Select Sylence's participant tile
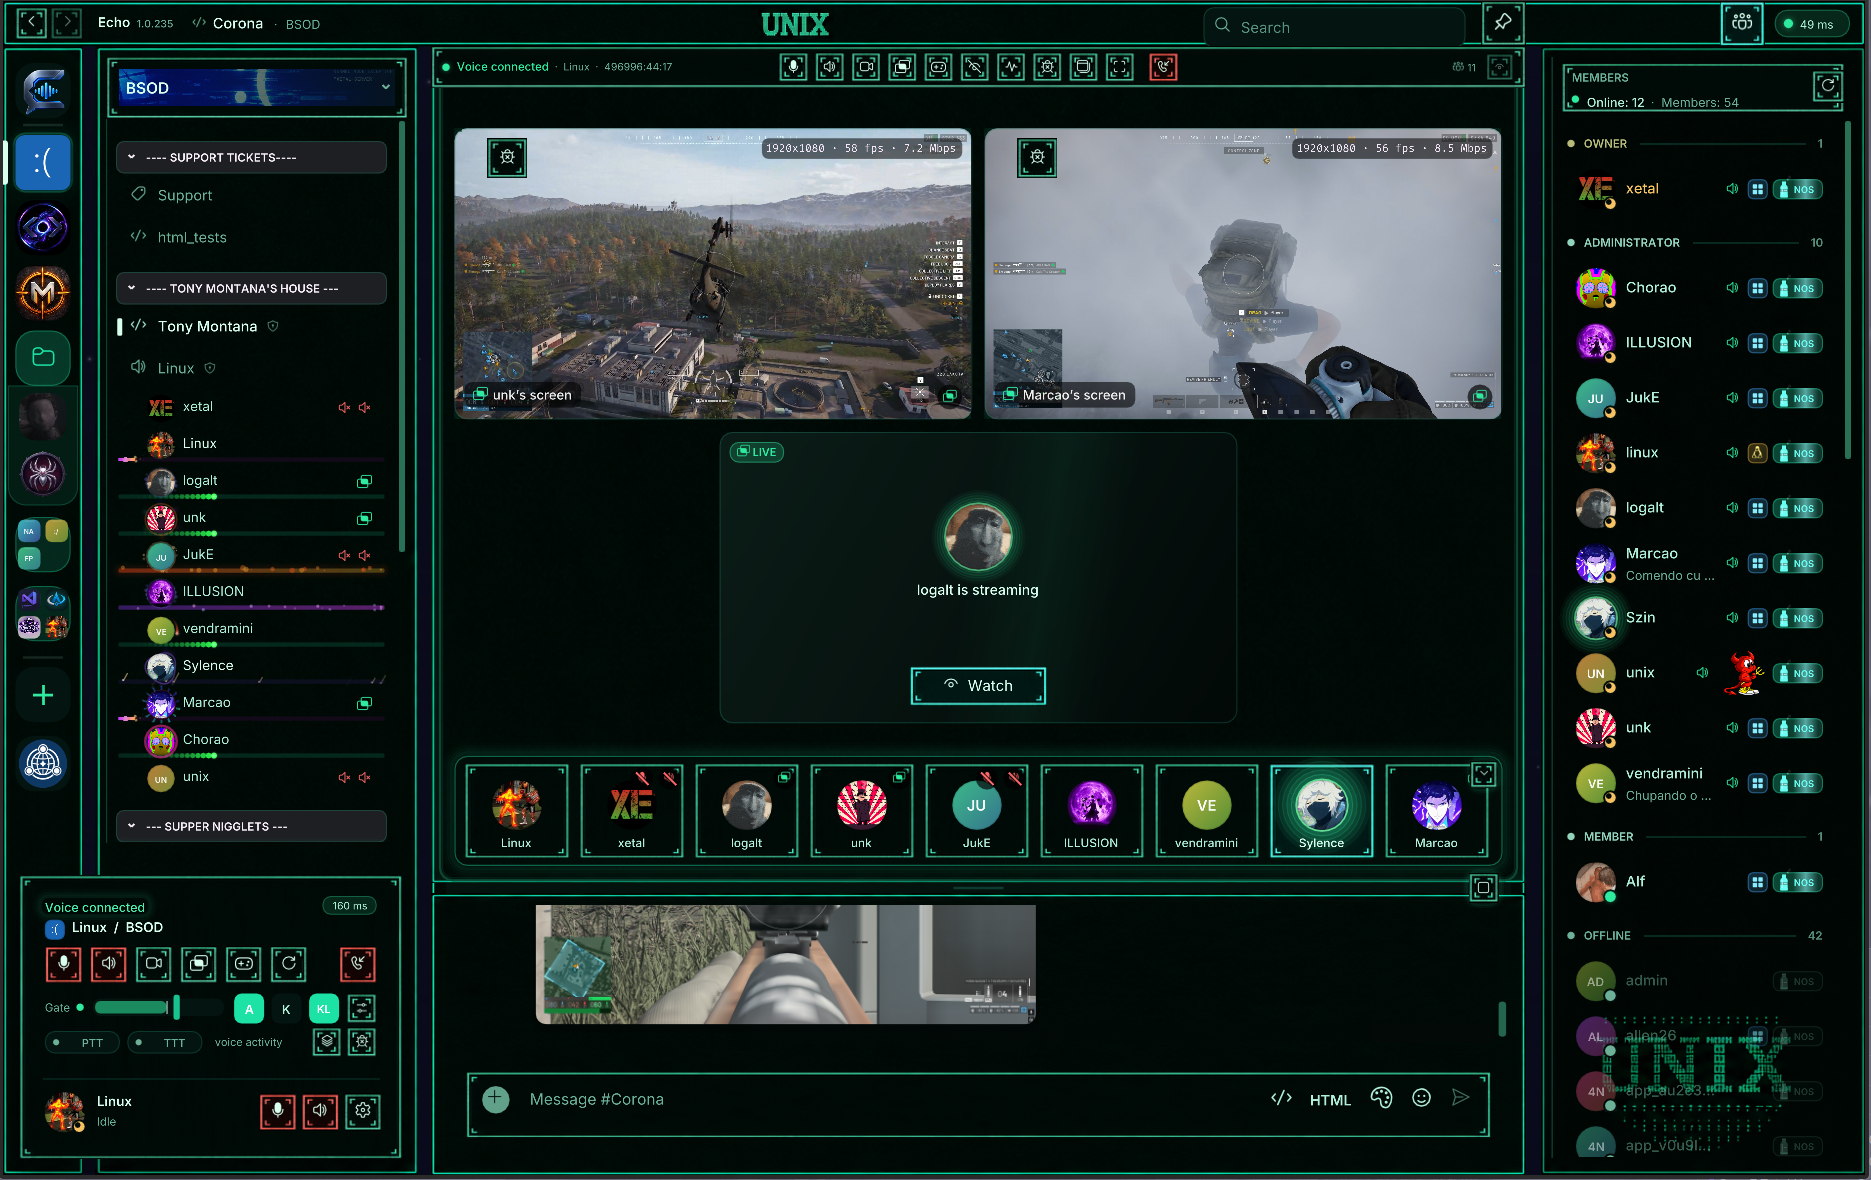Image resolution: width=1871 pixels, height=1180 pixels. pos(1321,811)
